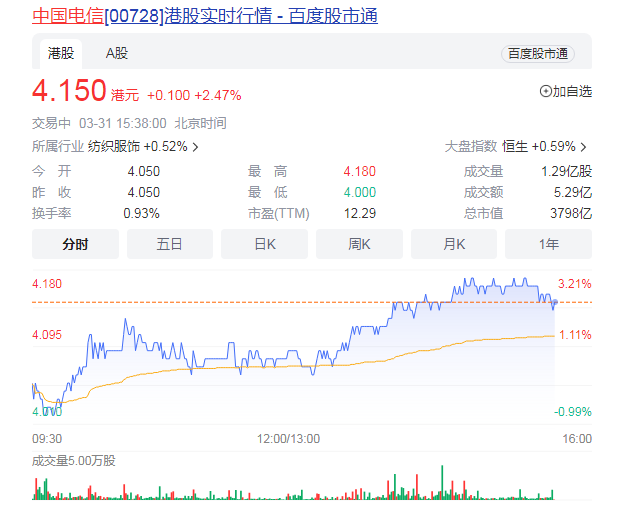Switch chart to 五日 view
621x511 pixels.
169,244
